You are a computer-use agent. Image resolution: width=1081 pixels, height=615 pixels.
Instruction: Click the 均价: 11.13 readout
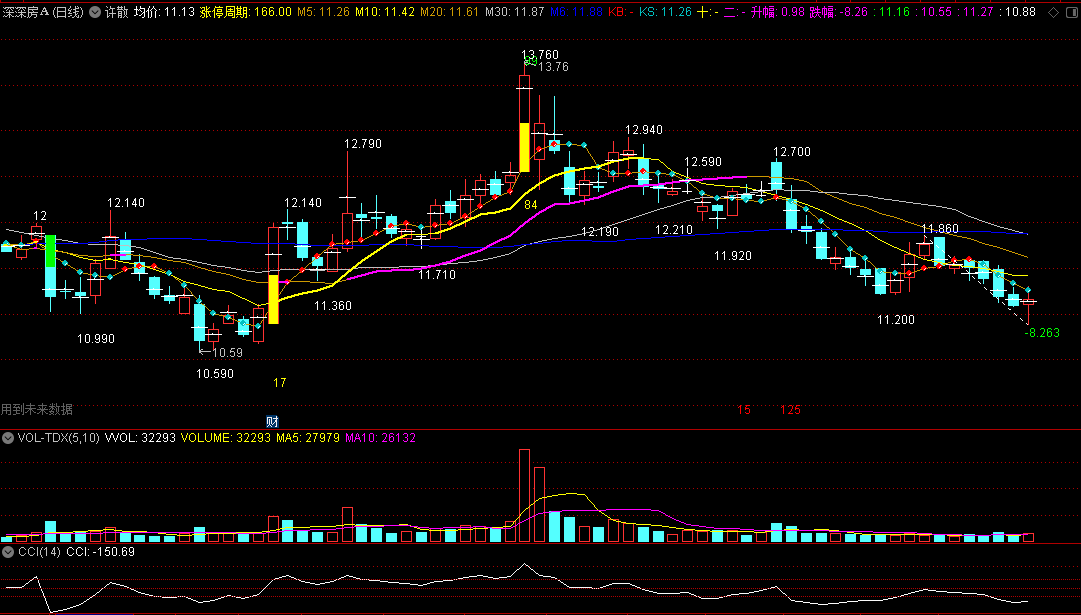click(164, 12)
